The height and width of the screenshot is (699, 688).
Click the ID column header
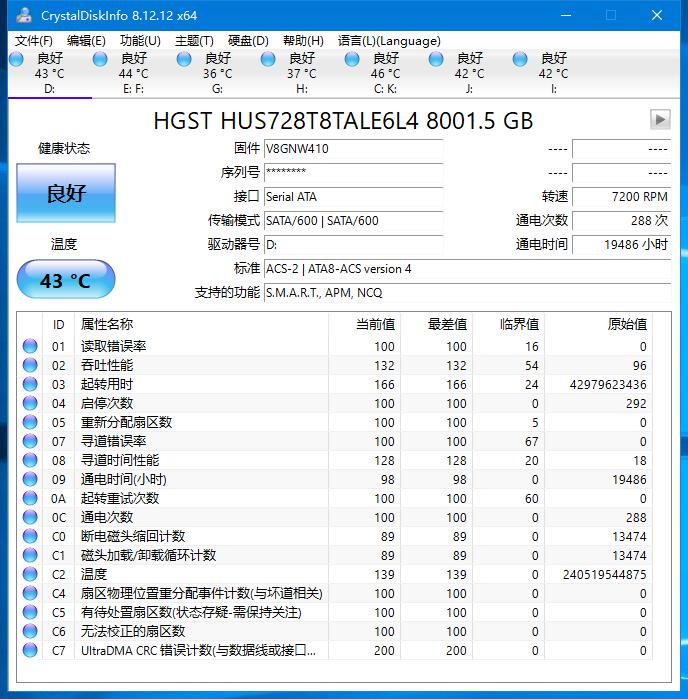pyautogui.click(x=58, y=324)
